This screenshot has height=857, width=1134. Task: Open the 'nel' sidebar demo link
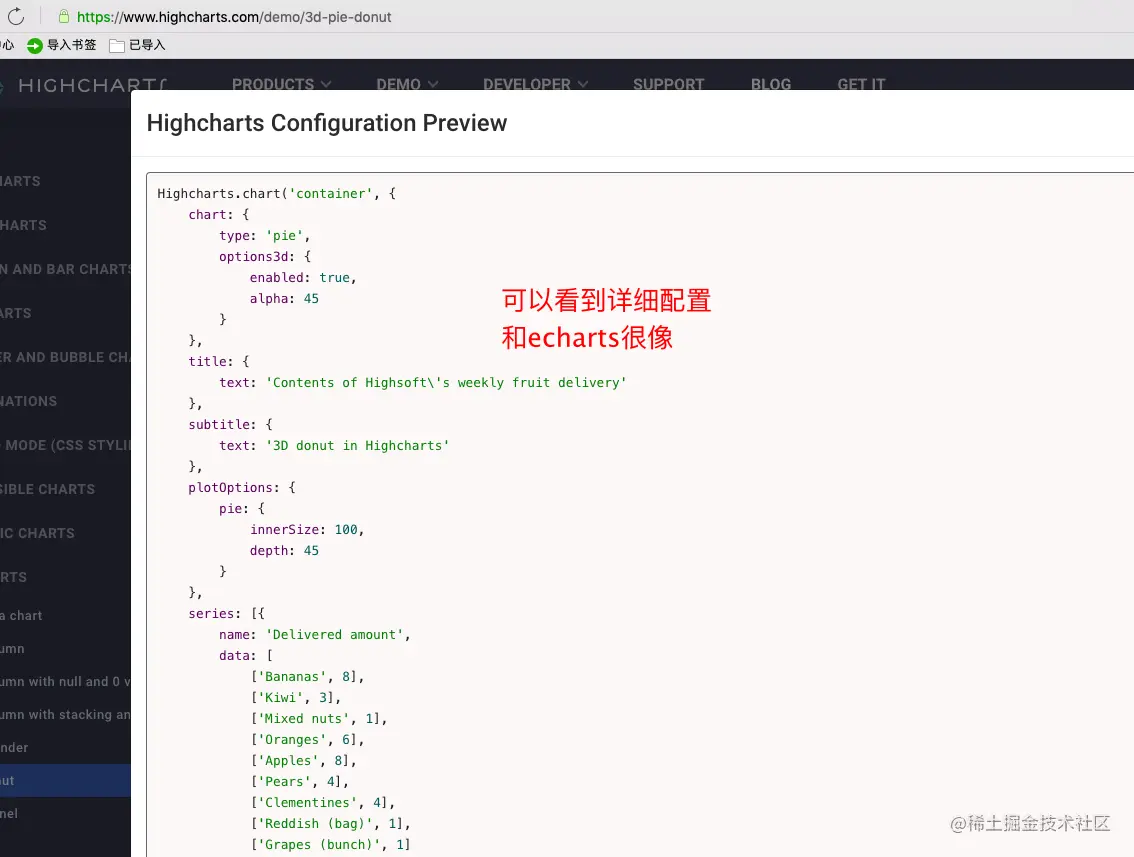coord(9,814)
